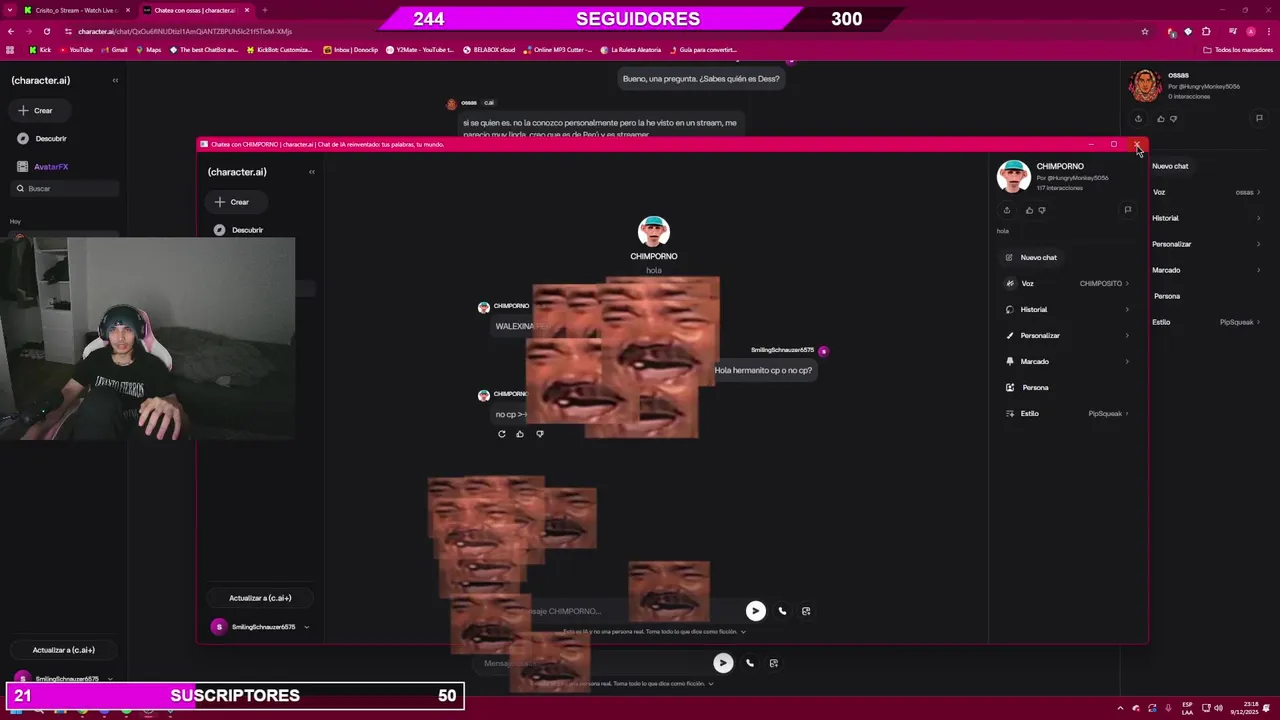Share the CHIMPORNO character via share icon
1280x720 pixels.
[x=1006, y=210]
